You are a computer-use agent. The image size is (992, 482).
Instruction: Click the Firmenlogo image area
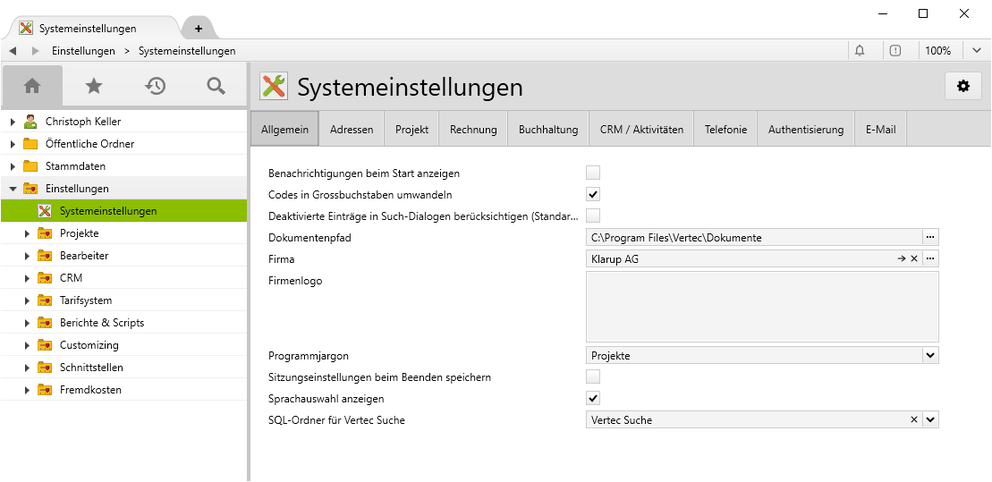[x=762, y=307]
